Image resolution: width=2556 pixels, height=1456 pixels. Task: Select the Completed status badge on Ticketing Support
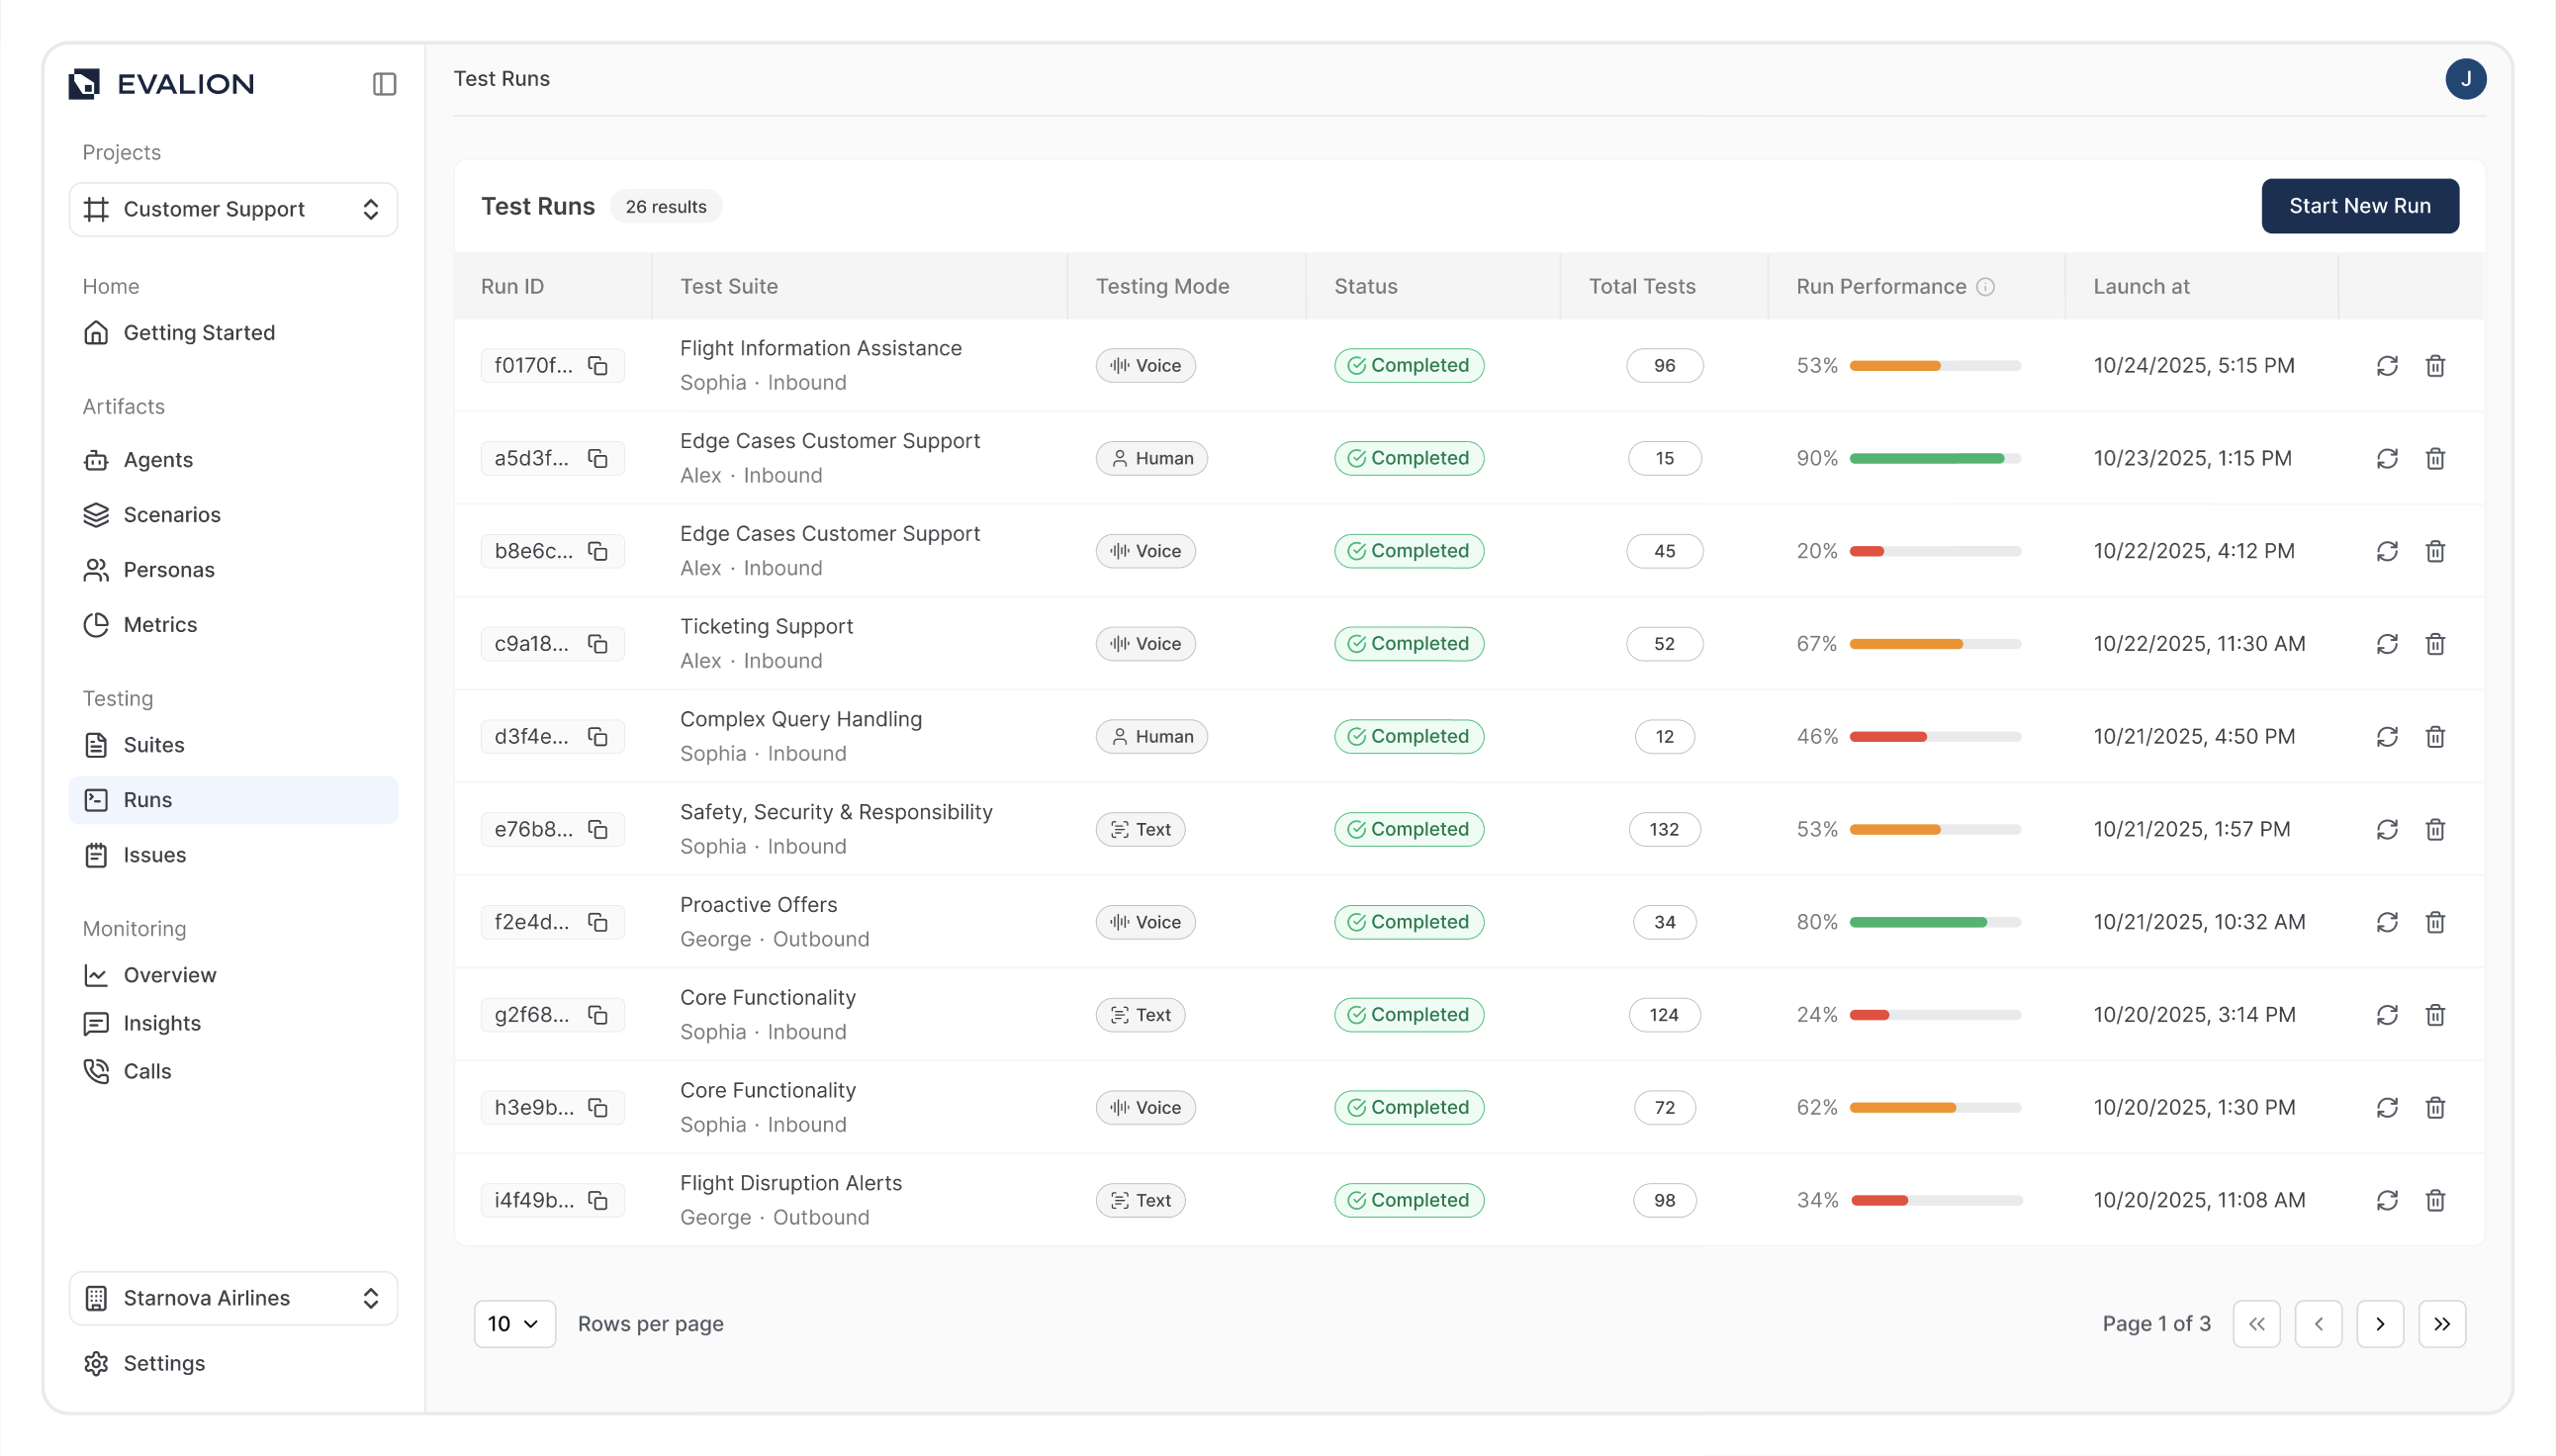[1409, 643]
